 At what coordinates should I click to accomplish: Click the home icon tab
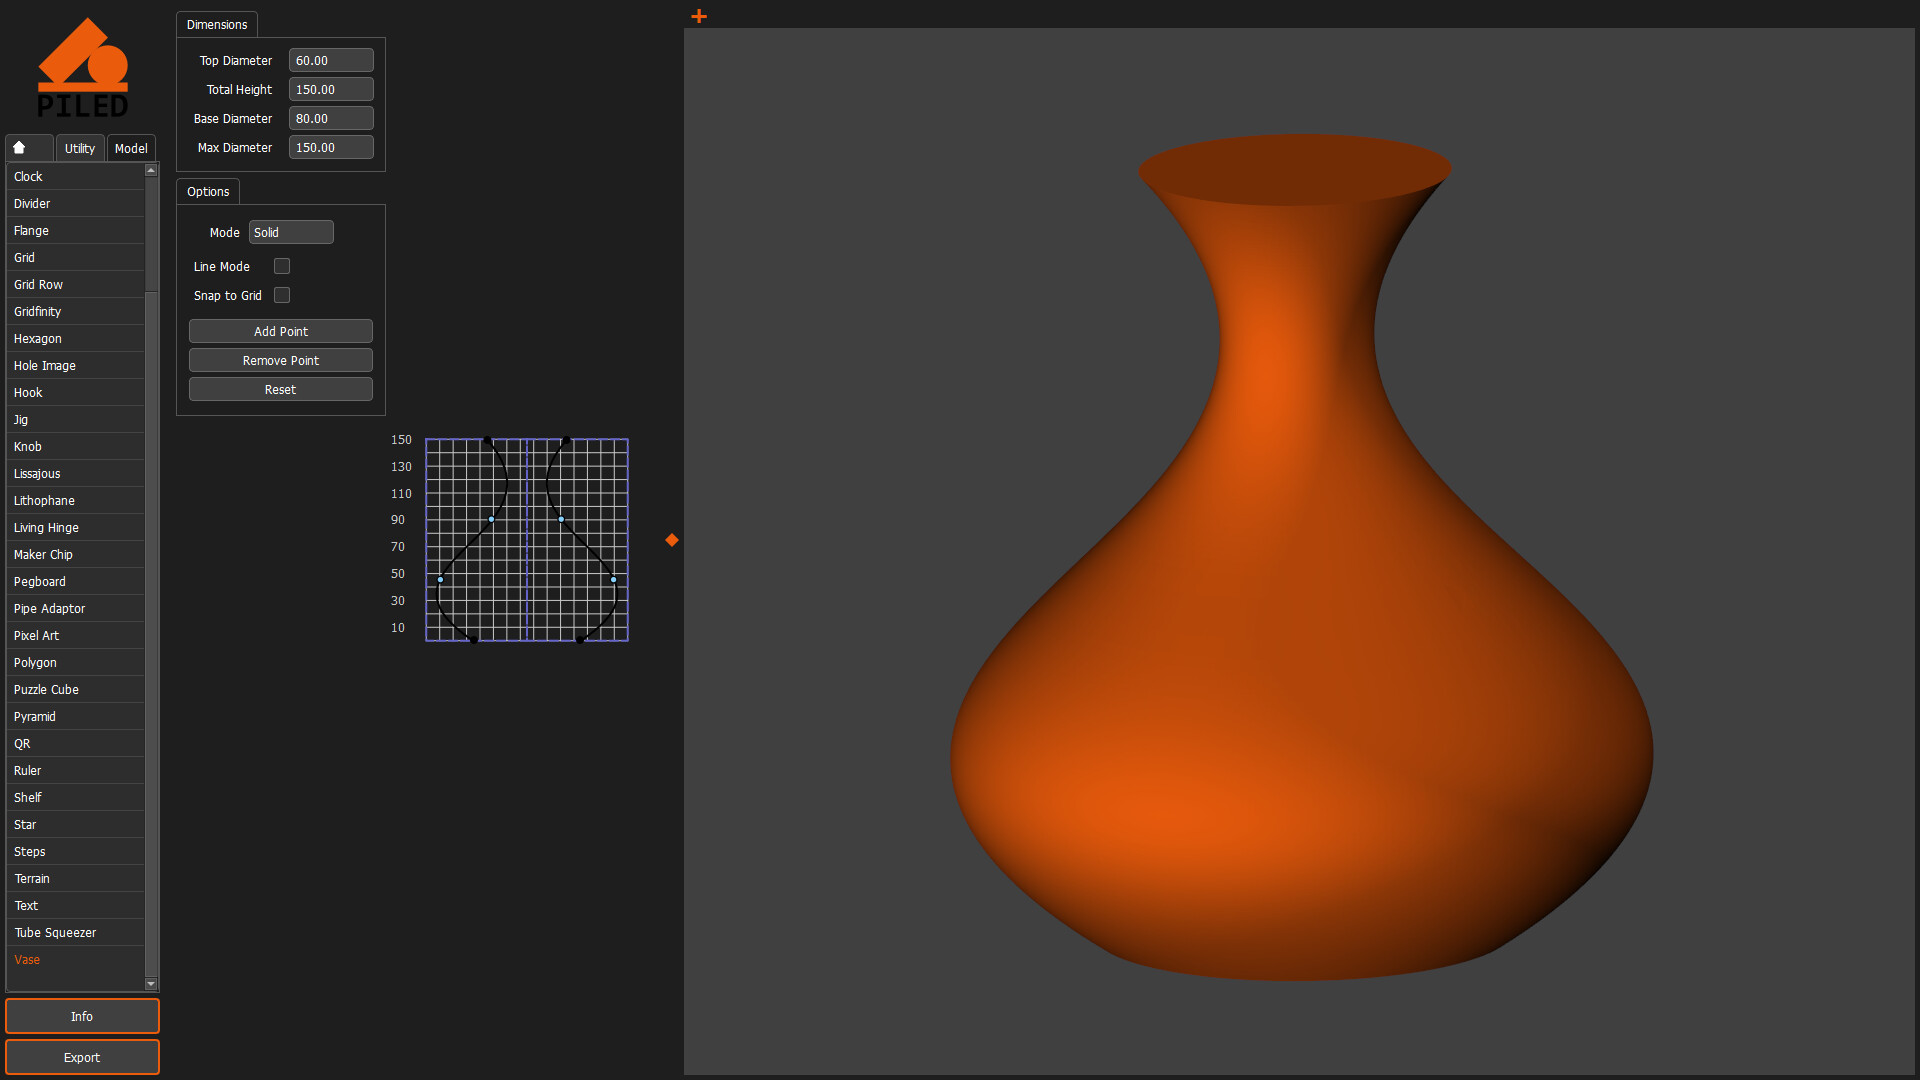(x=20, y=148)
